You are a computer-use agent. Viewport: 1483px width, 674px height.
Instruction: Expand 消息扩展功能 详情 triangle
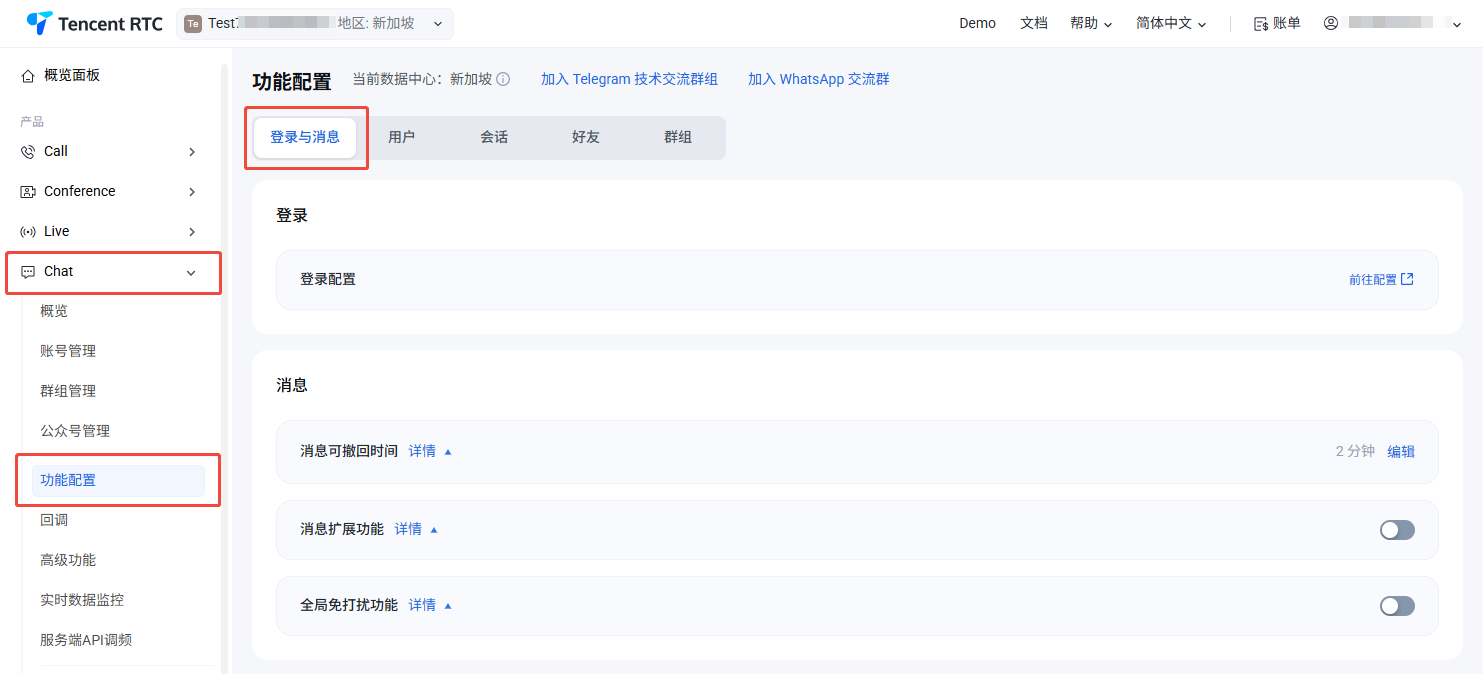434,529
